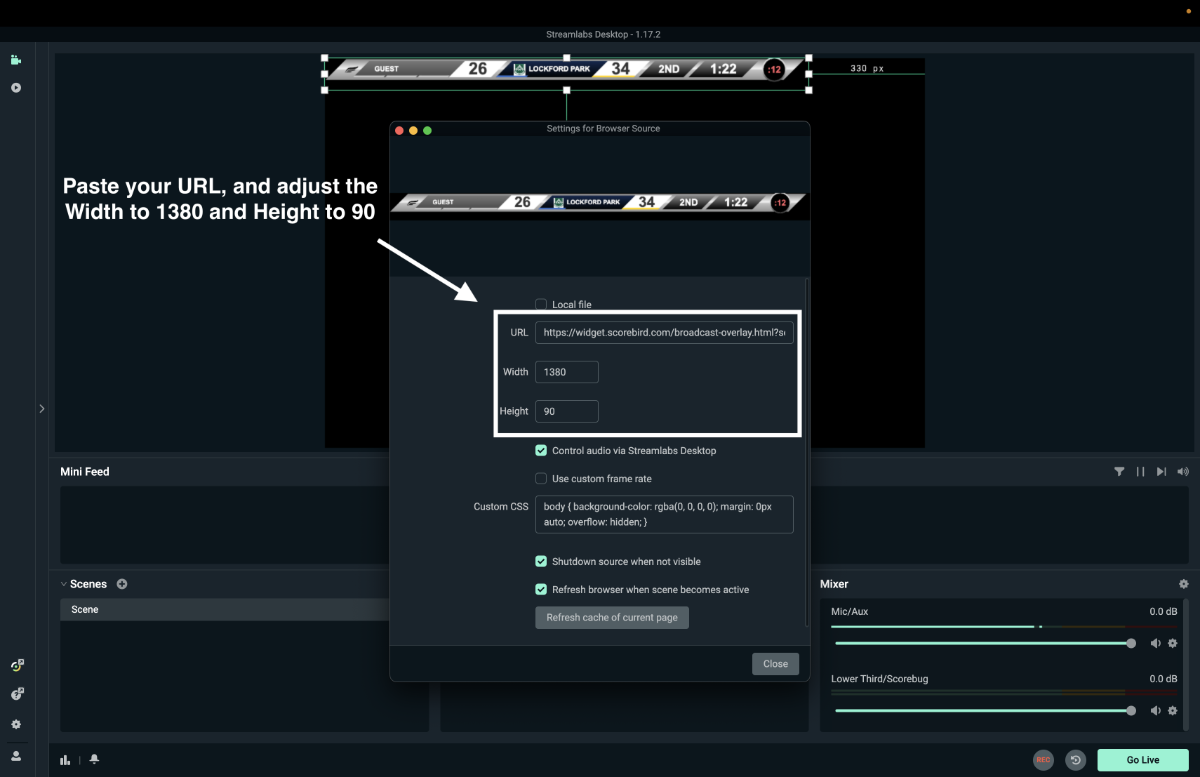Uncheck Control audio via Streamlabs Desktop
The height and width of the screenshot is (777, 1200).
click(x=541, y=451)
